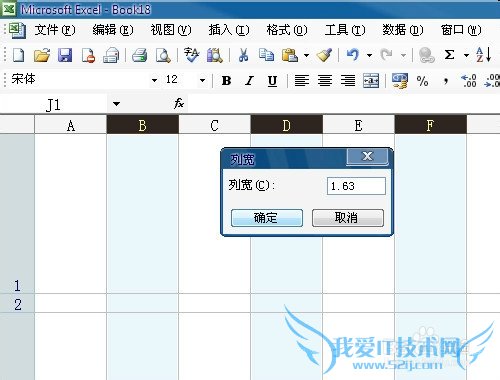Viewport: 500px width, 380px height.
Task: Select row 2 header
Action: (x=17, y=303)
